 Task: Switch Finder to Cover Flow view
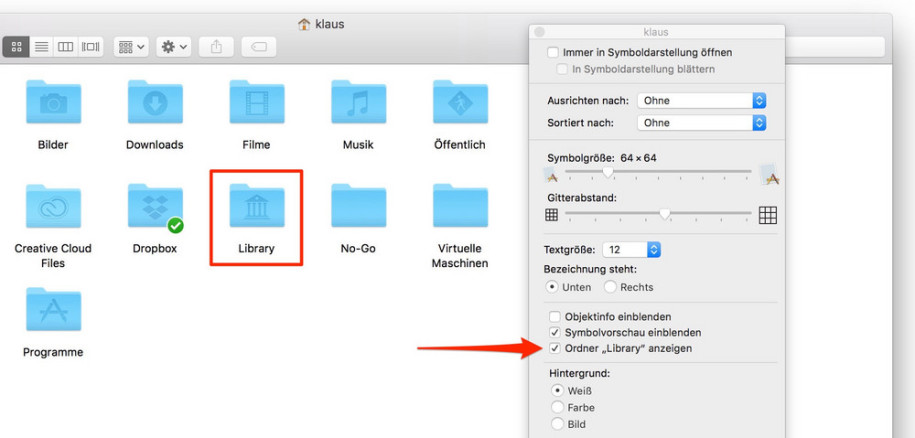pos(90,47)
